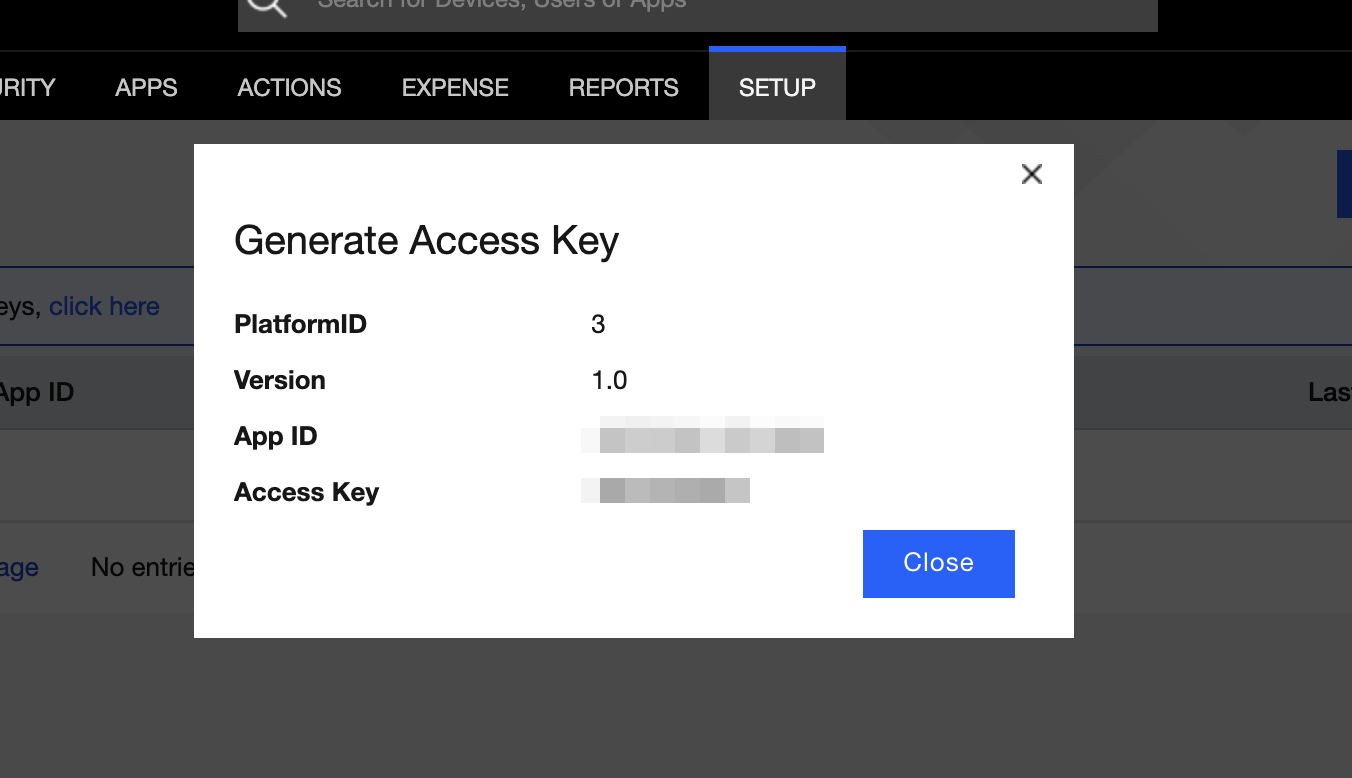Open the REPORTS tab
Image resolution: width=1352 pixels, height=778 pixels.
(623, 88)
